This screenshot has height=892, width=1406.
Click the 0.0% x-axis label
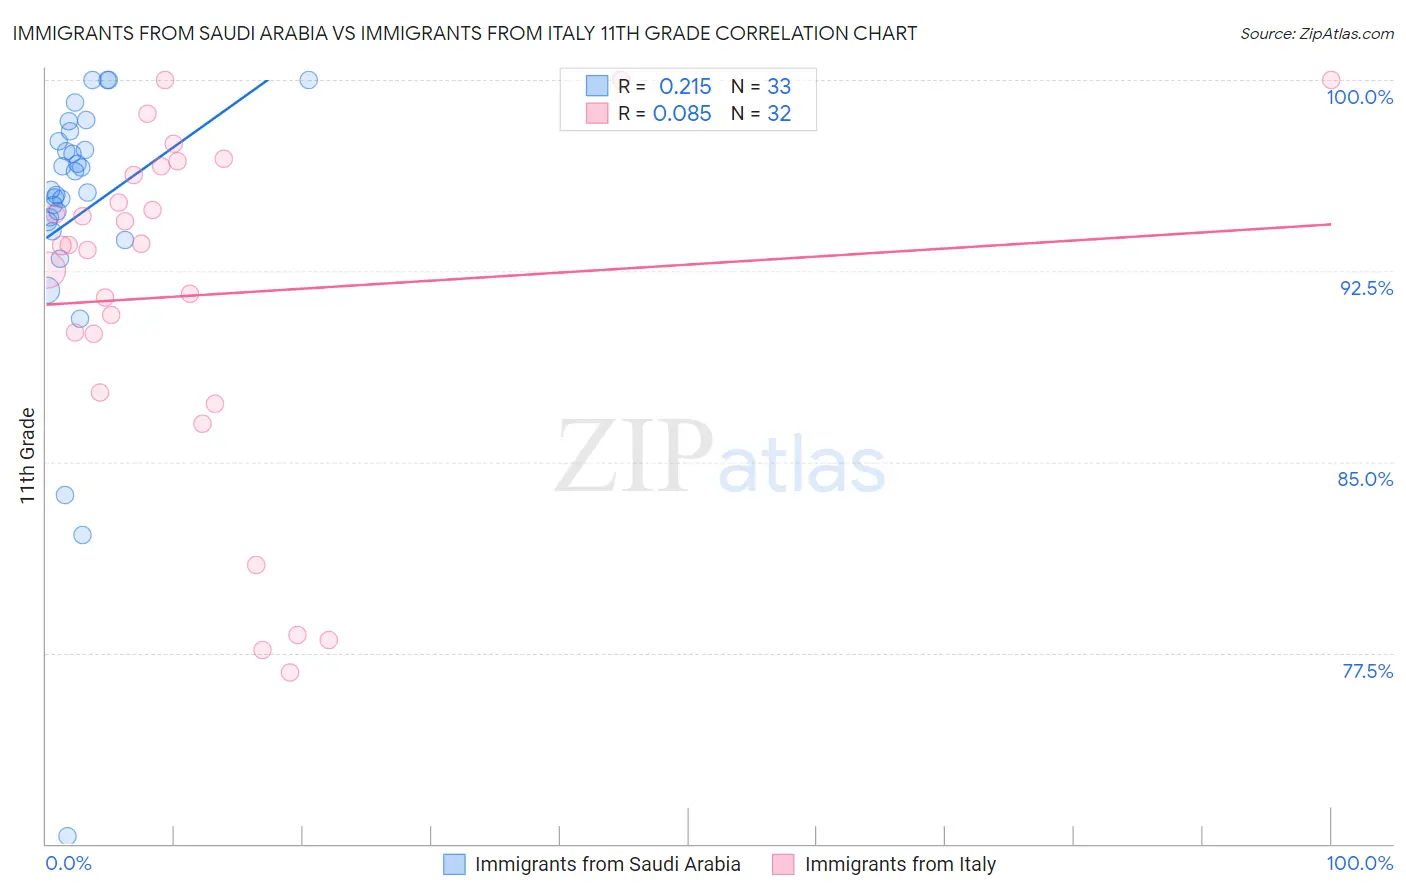coord(68,863)
